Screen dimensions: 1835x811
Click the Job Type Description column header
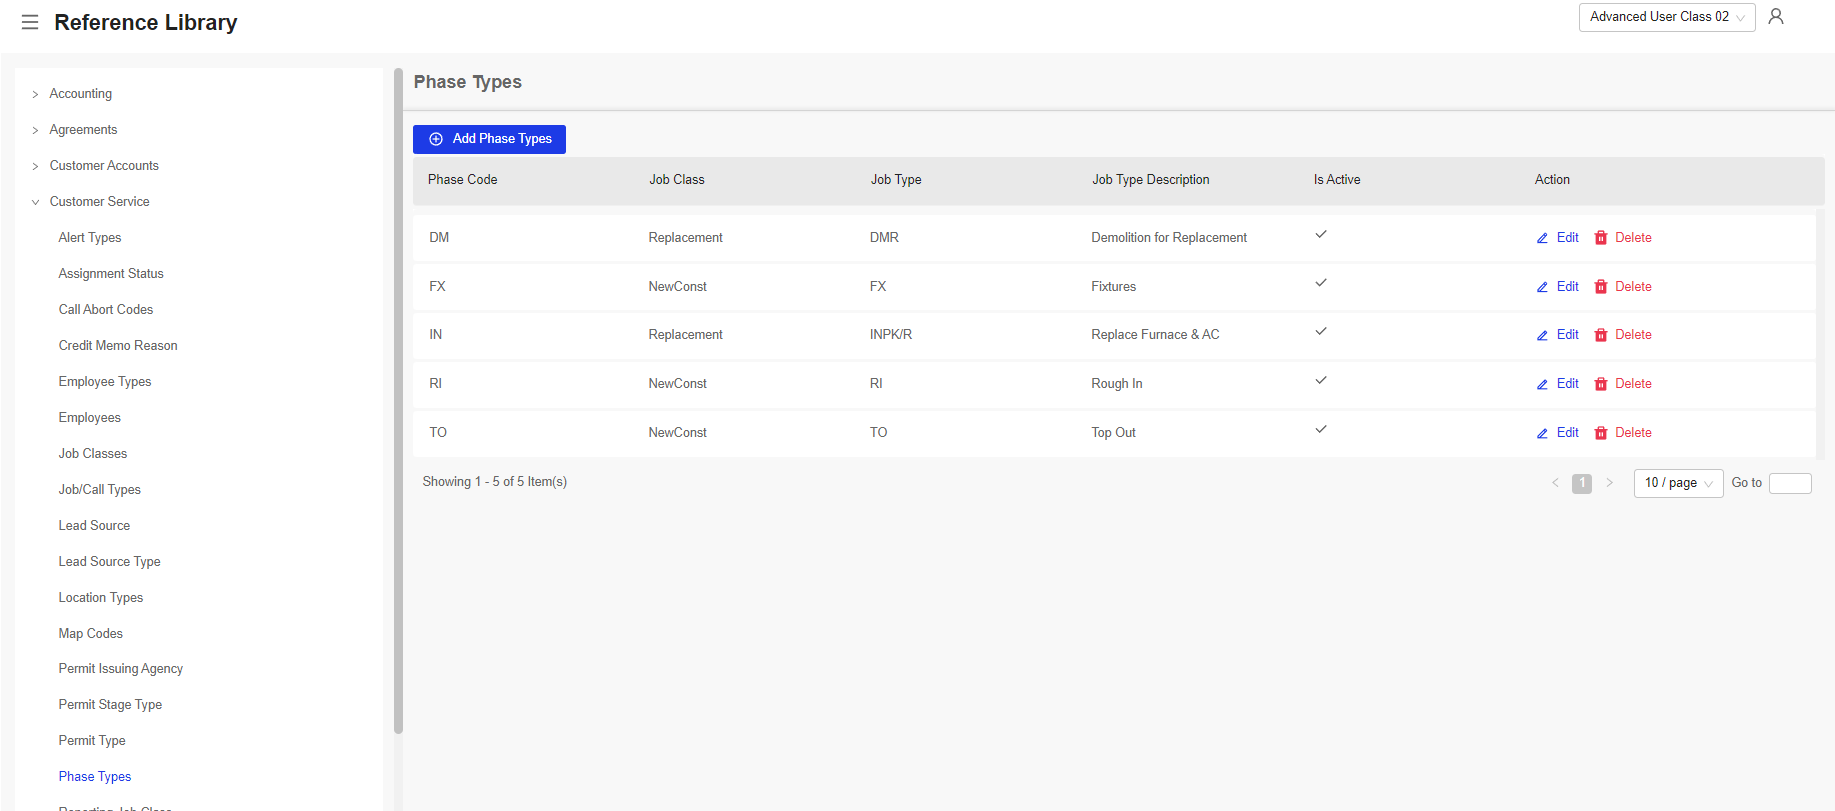(1151, 180)
